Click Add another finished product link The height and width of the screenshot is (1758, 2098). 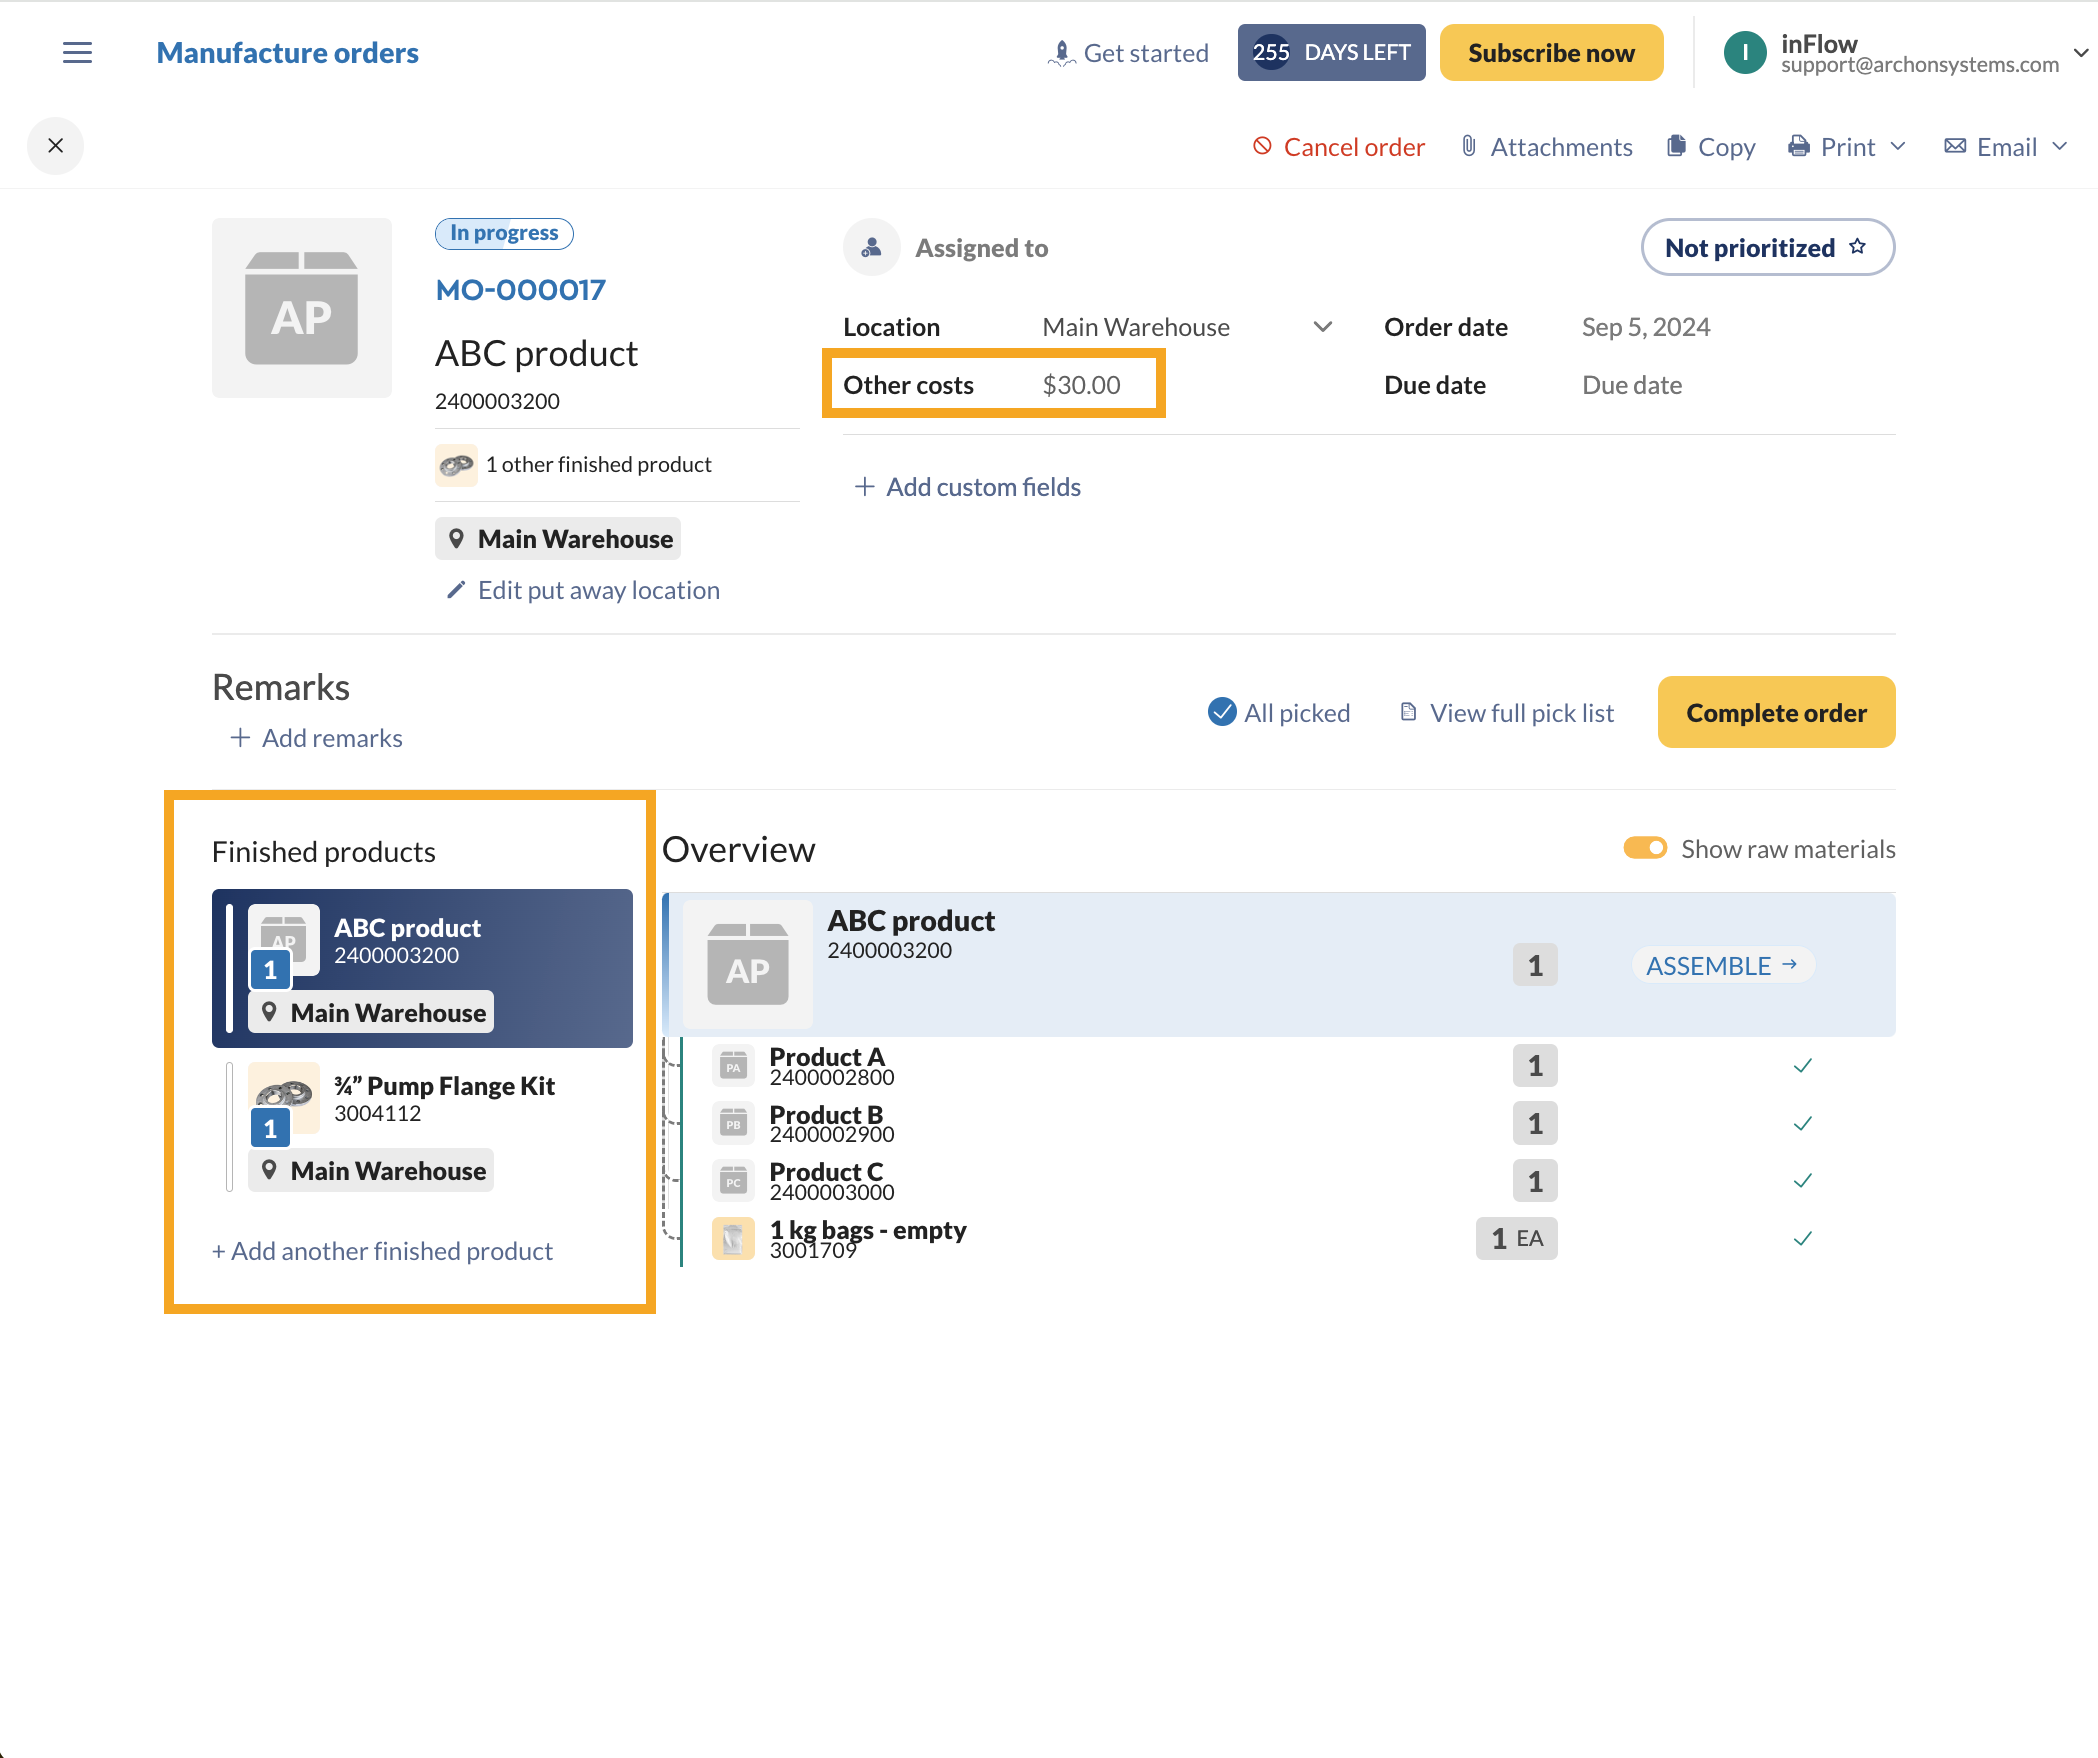[x=383, y=1251]
